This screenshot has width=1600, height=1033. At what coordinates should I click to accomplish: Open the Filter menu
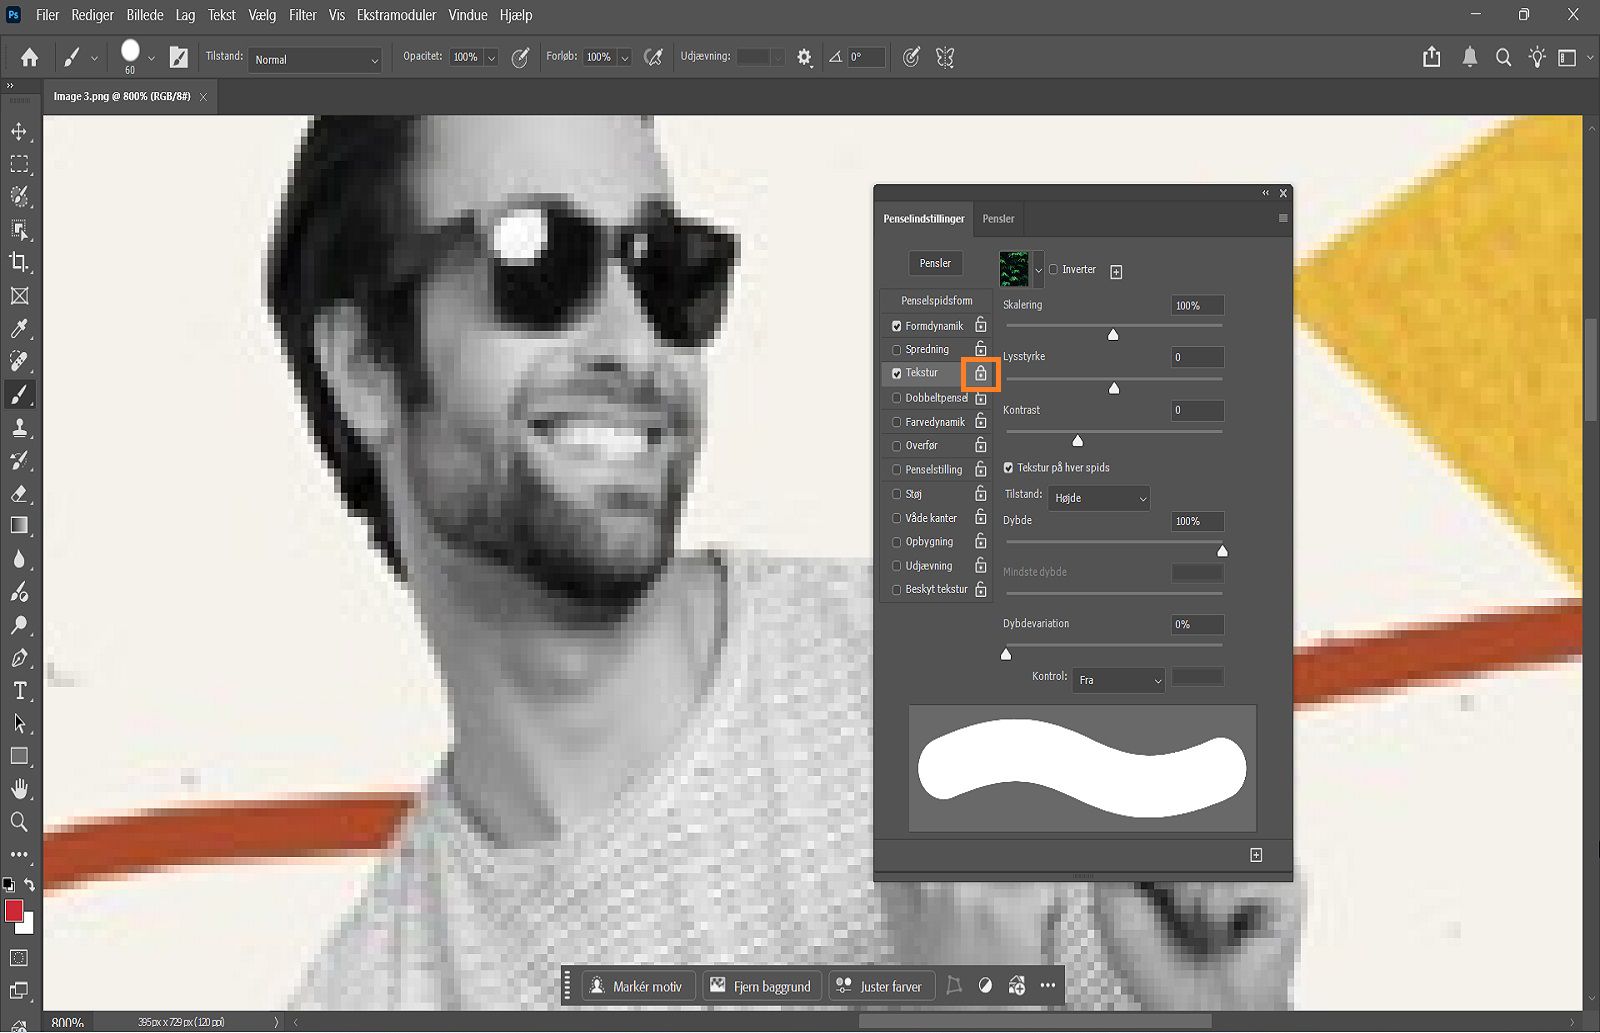(x=302, y=15)
